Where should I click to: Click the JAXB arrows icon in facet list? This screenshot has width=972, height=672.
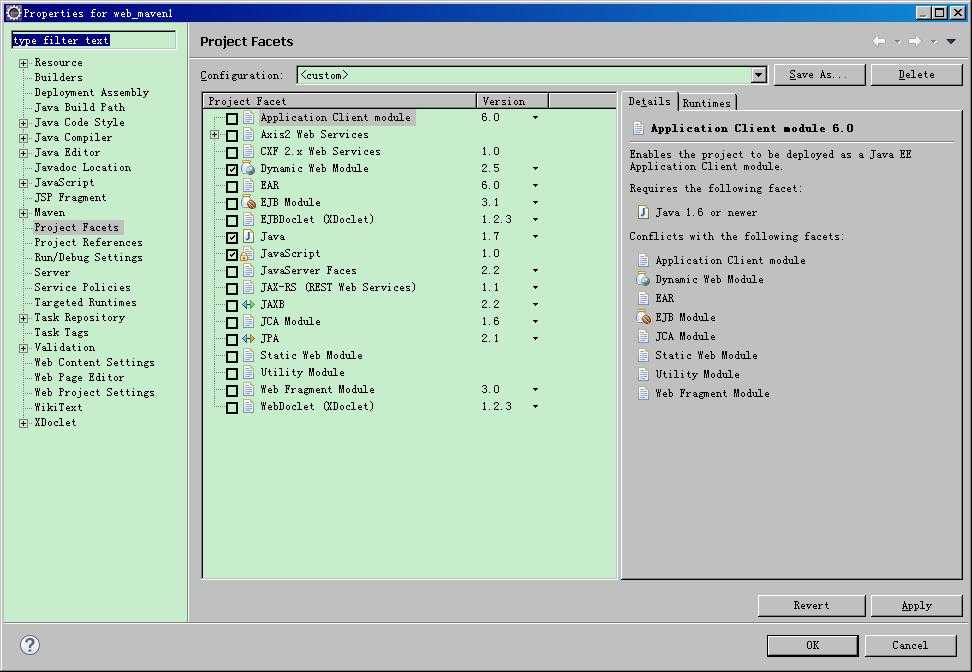pyautogui.click(x=248, y=304)
